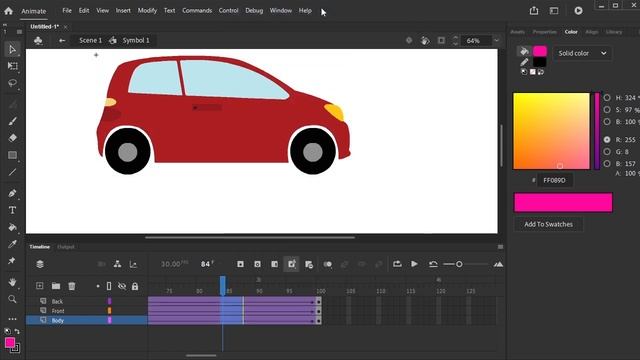Lock all layers with padlock icon
The image size is (640, 360).
135,286
